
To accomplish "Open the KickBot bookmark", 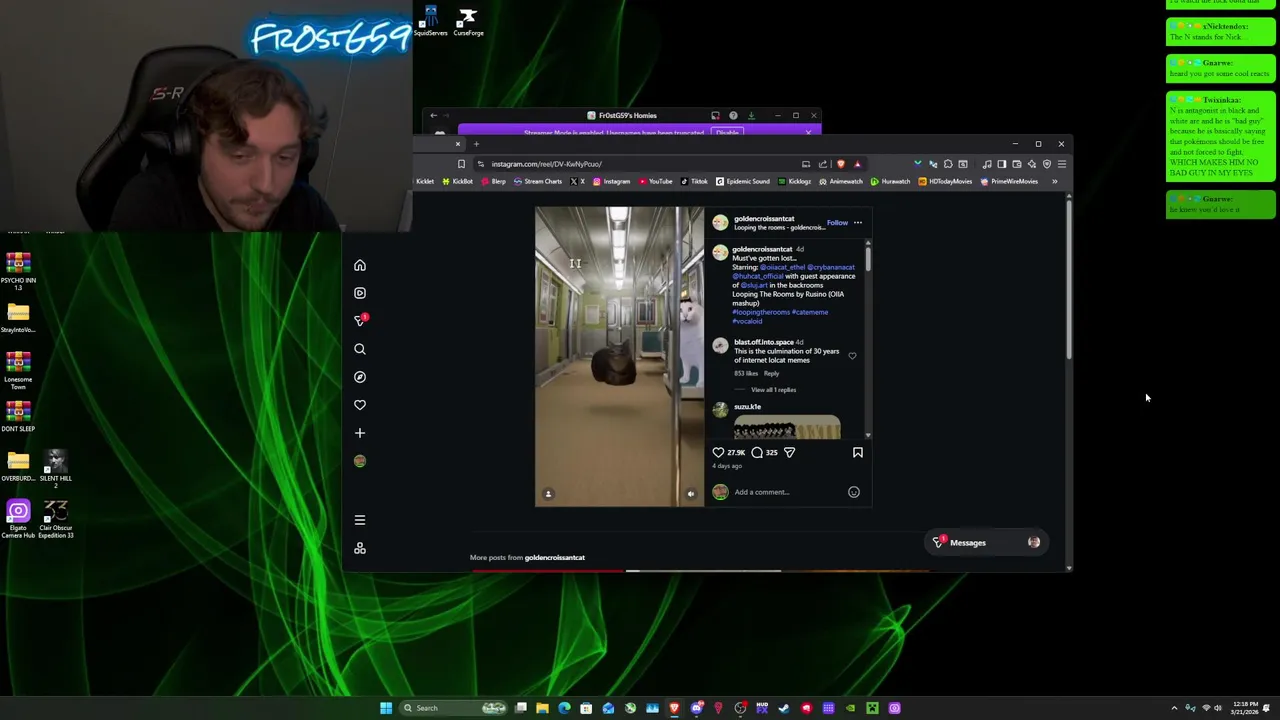I will click(458, 182).
